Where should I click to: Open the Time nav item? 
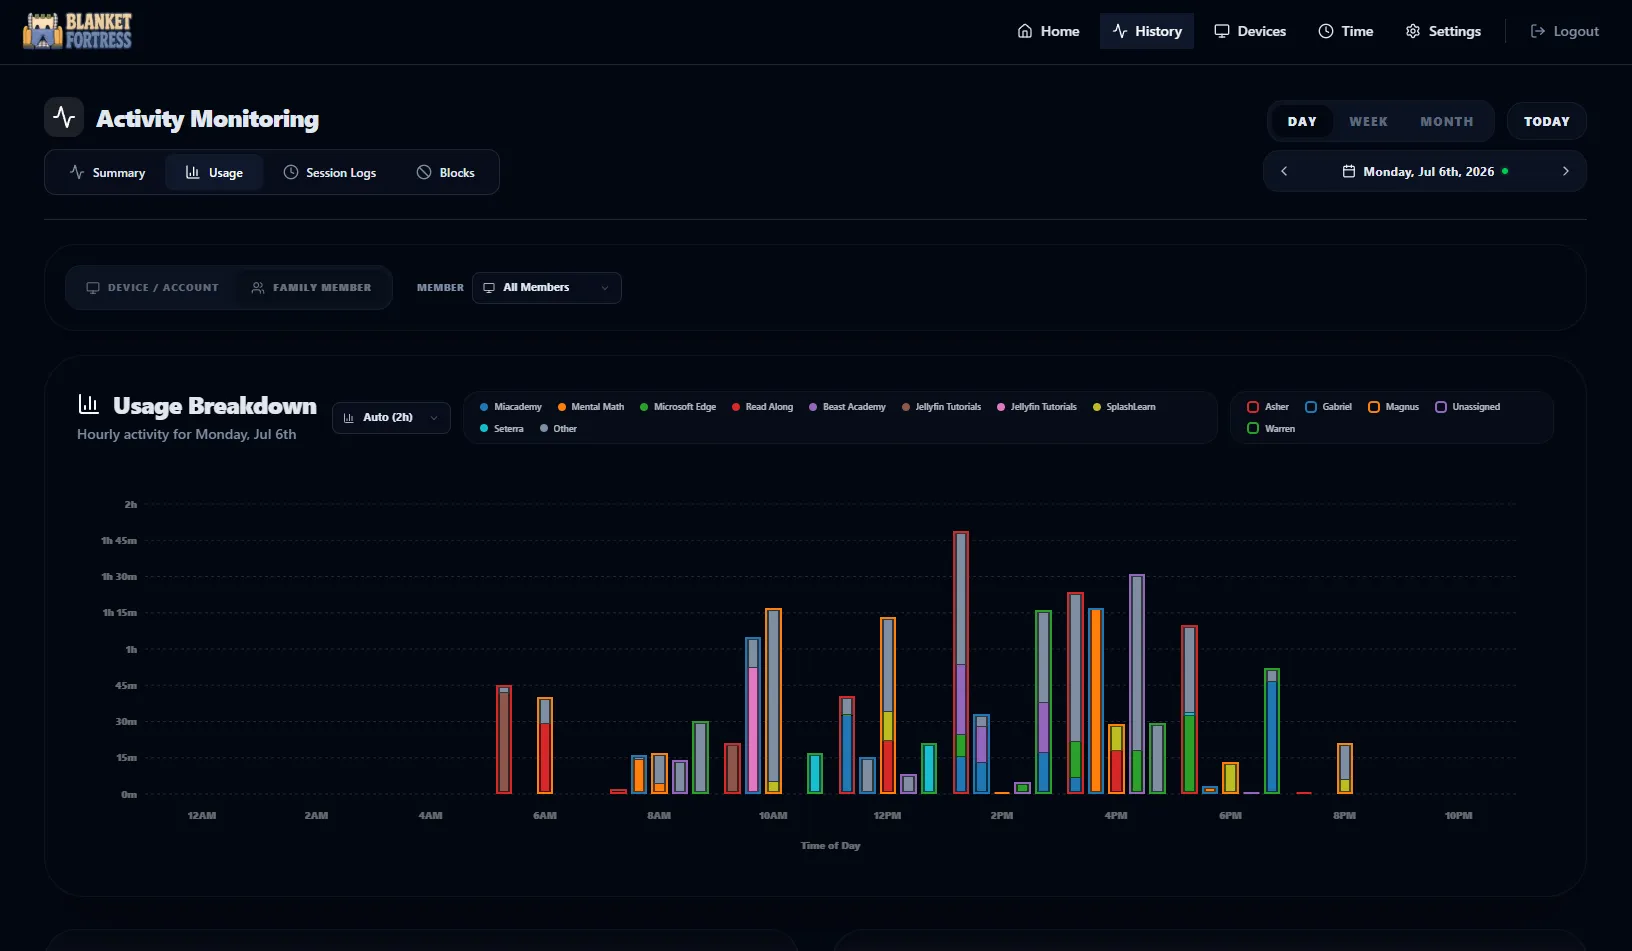[x=1345, y=31]
